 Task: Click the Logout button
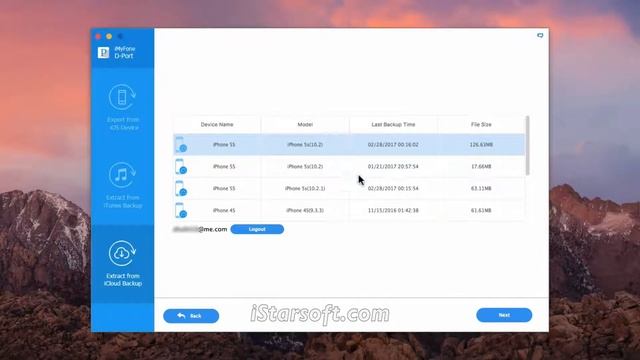tap(257, 229)
